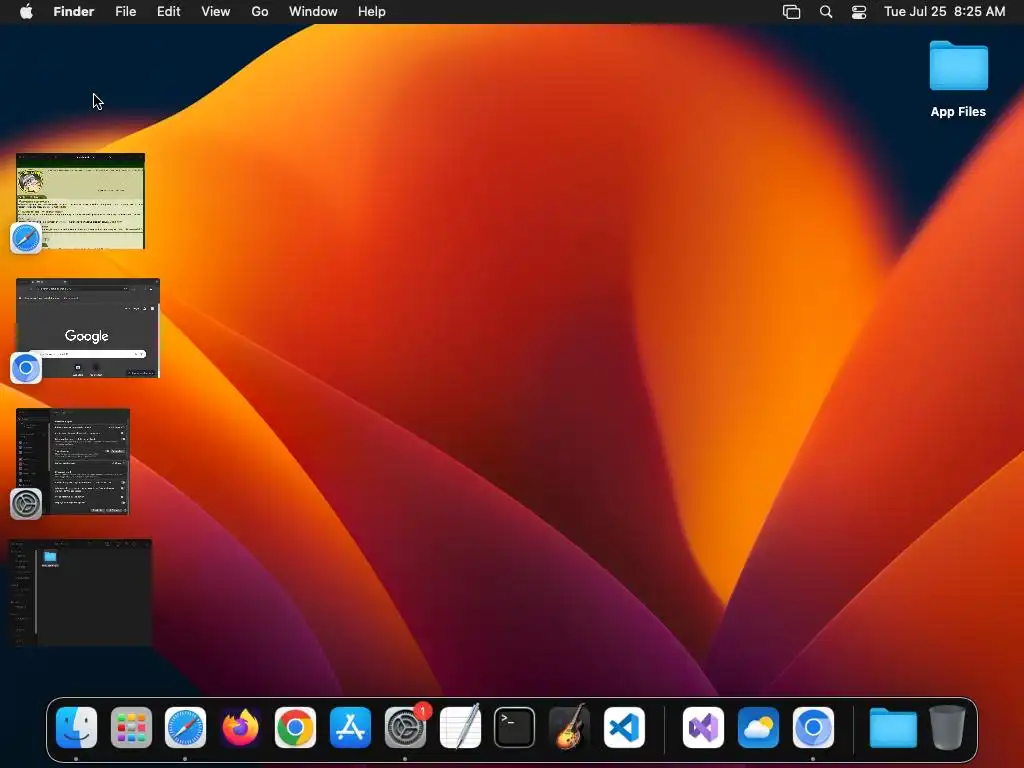This screenshot has width=1024, height=768.
Task: Open the blue folder stack in Dock
Action: click(x=893, y=728)
